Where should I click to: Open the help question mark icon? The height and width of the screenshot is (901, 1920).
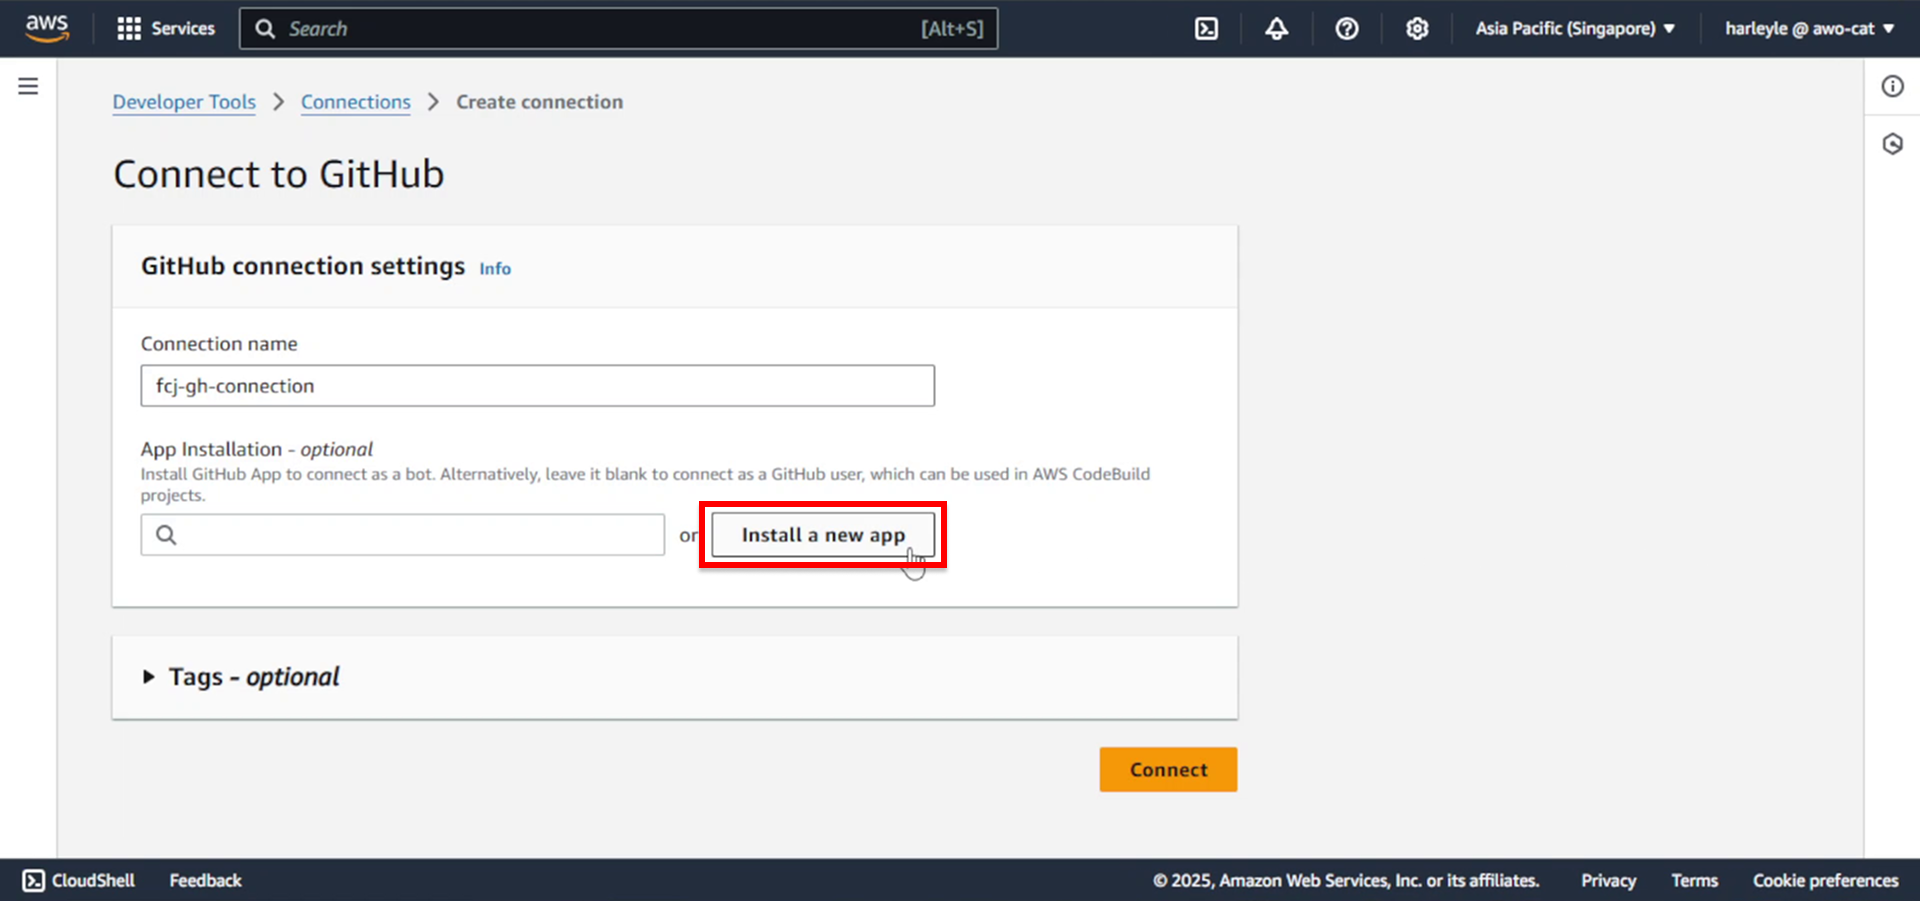point(1346,28)
